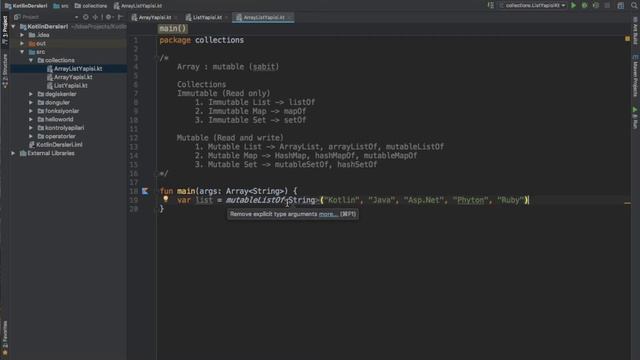Click the 'more...' link in inspection tooltip
Viewport: 640px width, 360px height.
click(328, 214)
